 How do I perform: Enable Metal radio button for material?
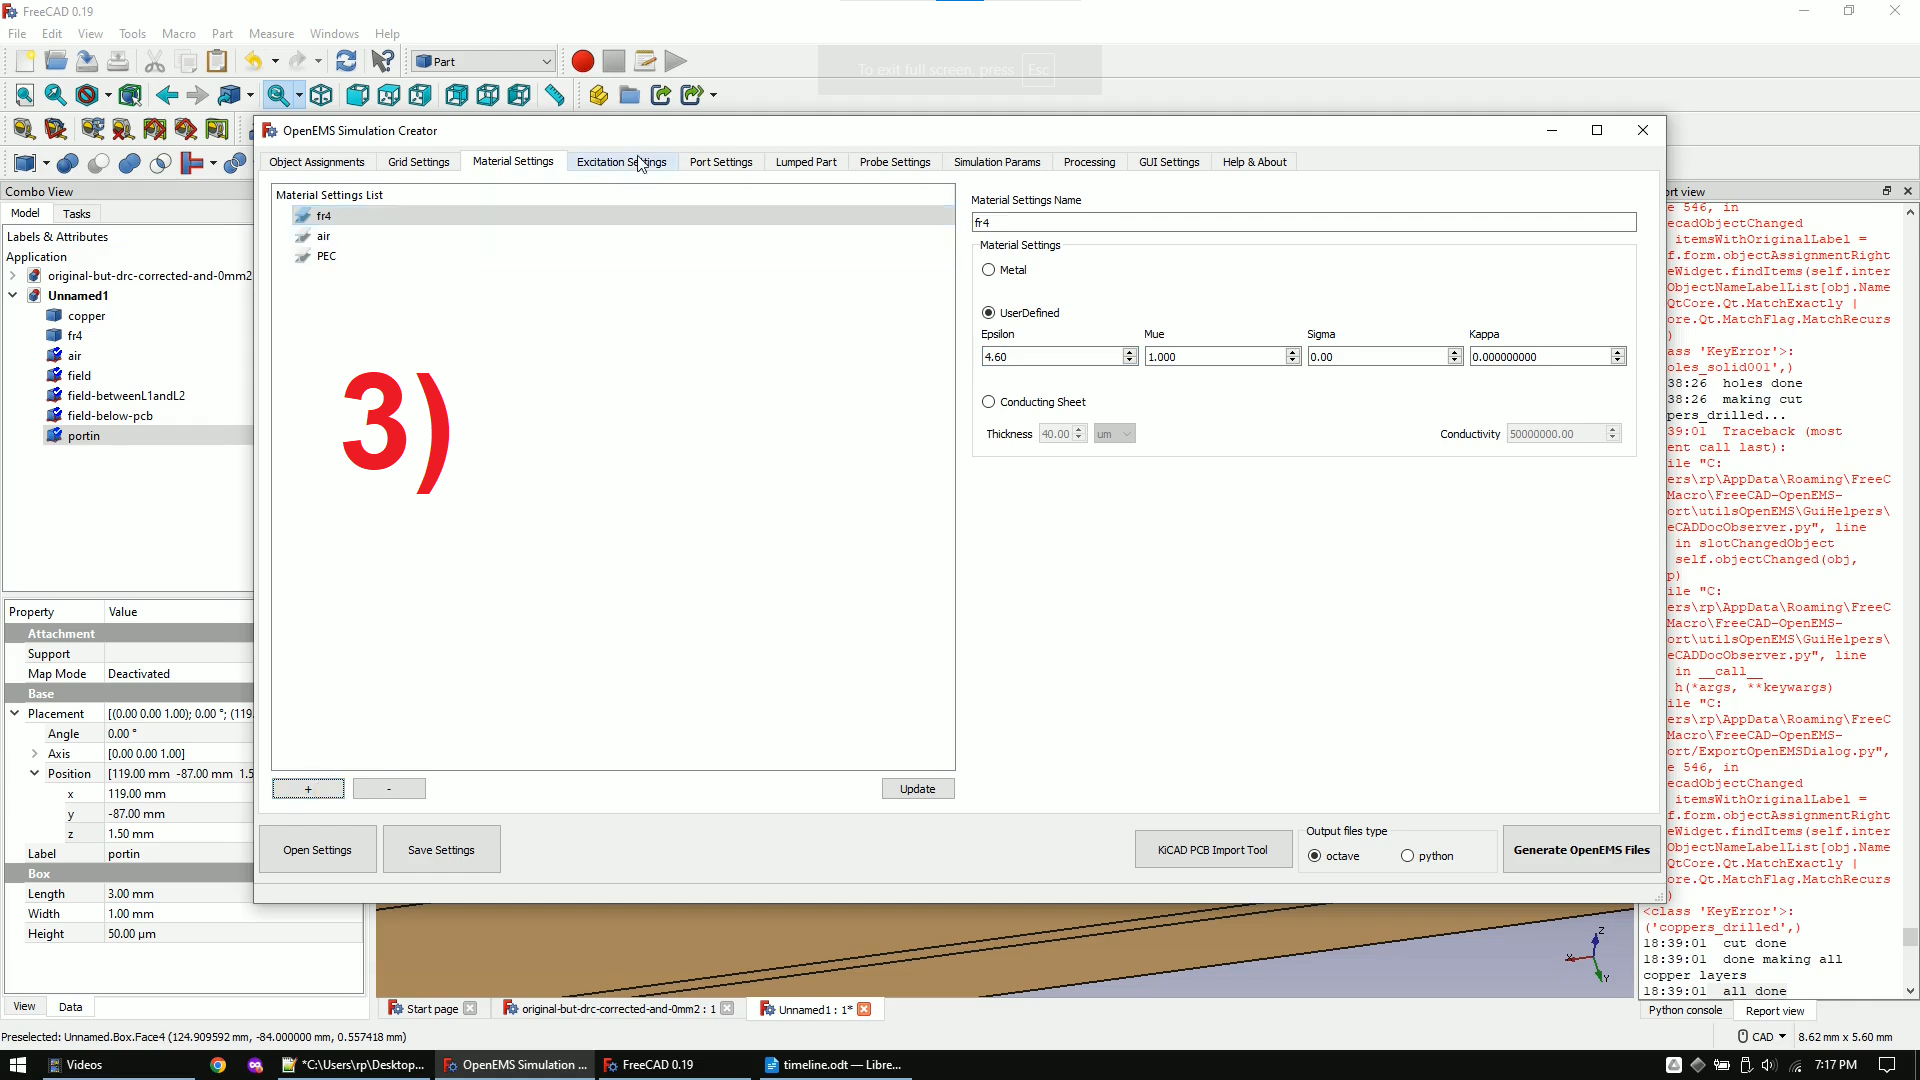[x=988, y=269]
